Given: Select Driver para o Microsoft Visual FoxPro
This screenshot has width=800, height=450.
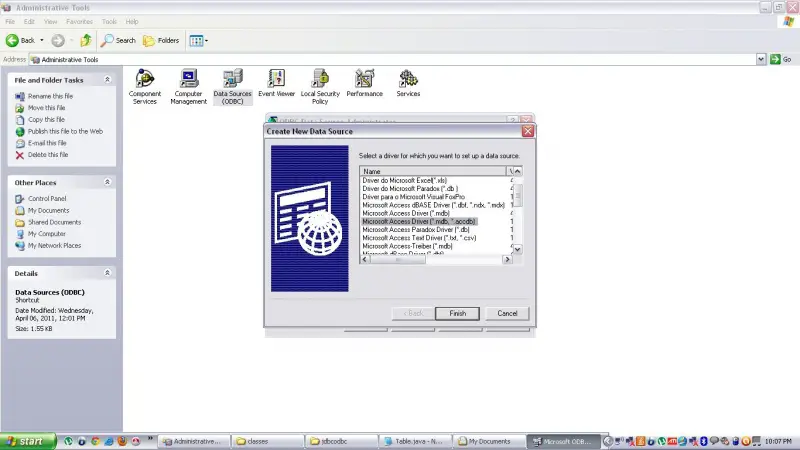Looking at the screenshot, I should [x=413, y=196].
